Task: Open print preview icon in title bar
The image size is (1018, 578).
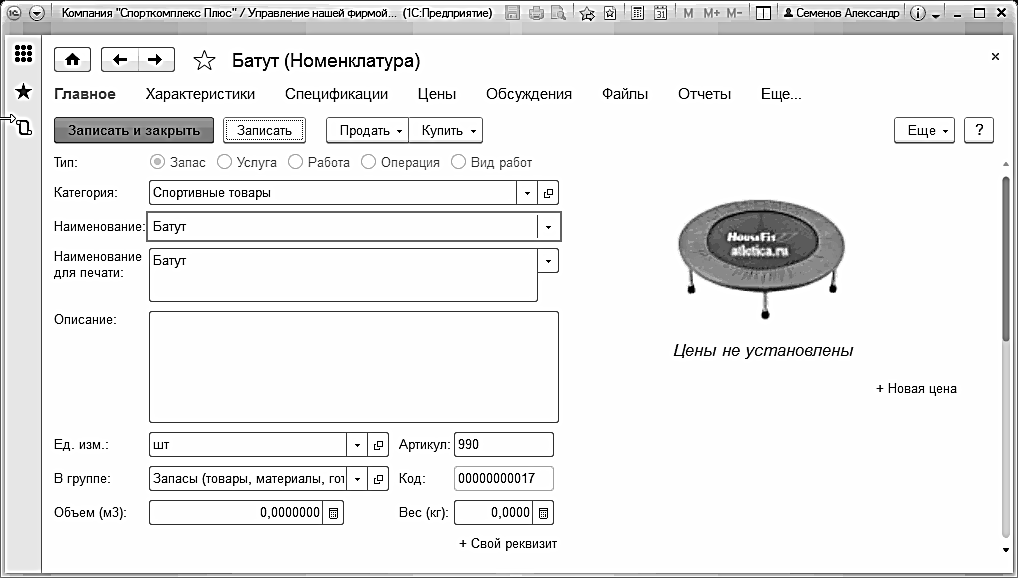Action: (558, 13)
